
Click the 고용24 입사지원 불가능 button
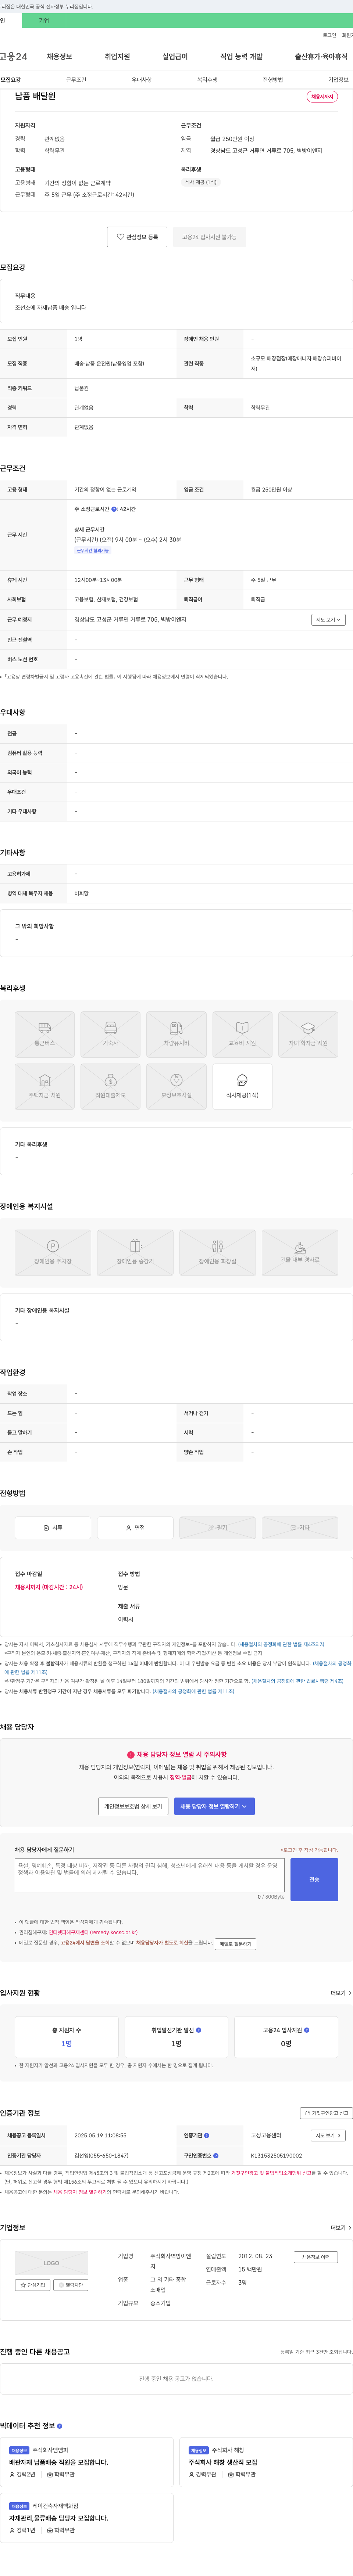tap(209, 237)
